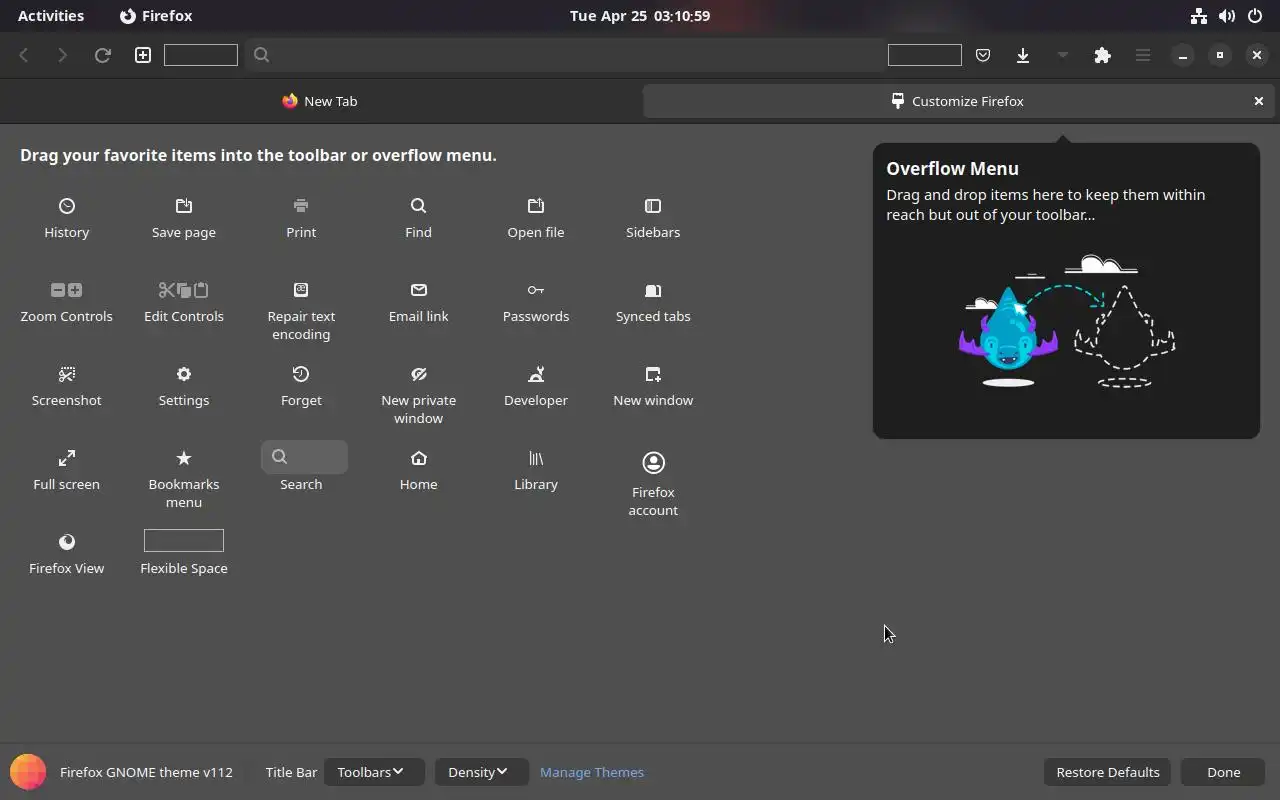1280x800 pixels.
Task: Click the Repair text encoding icon
Action: click(301, 290)
